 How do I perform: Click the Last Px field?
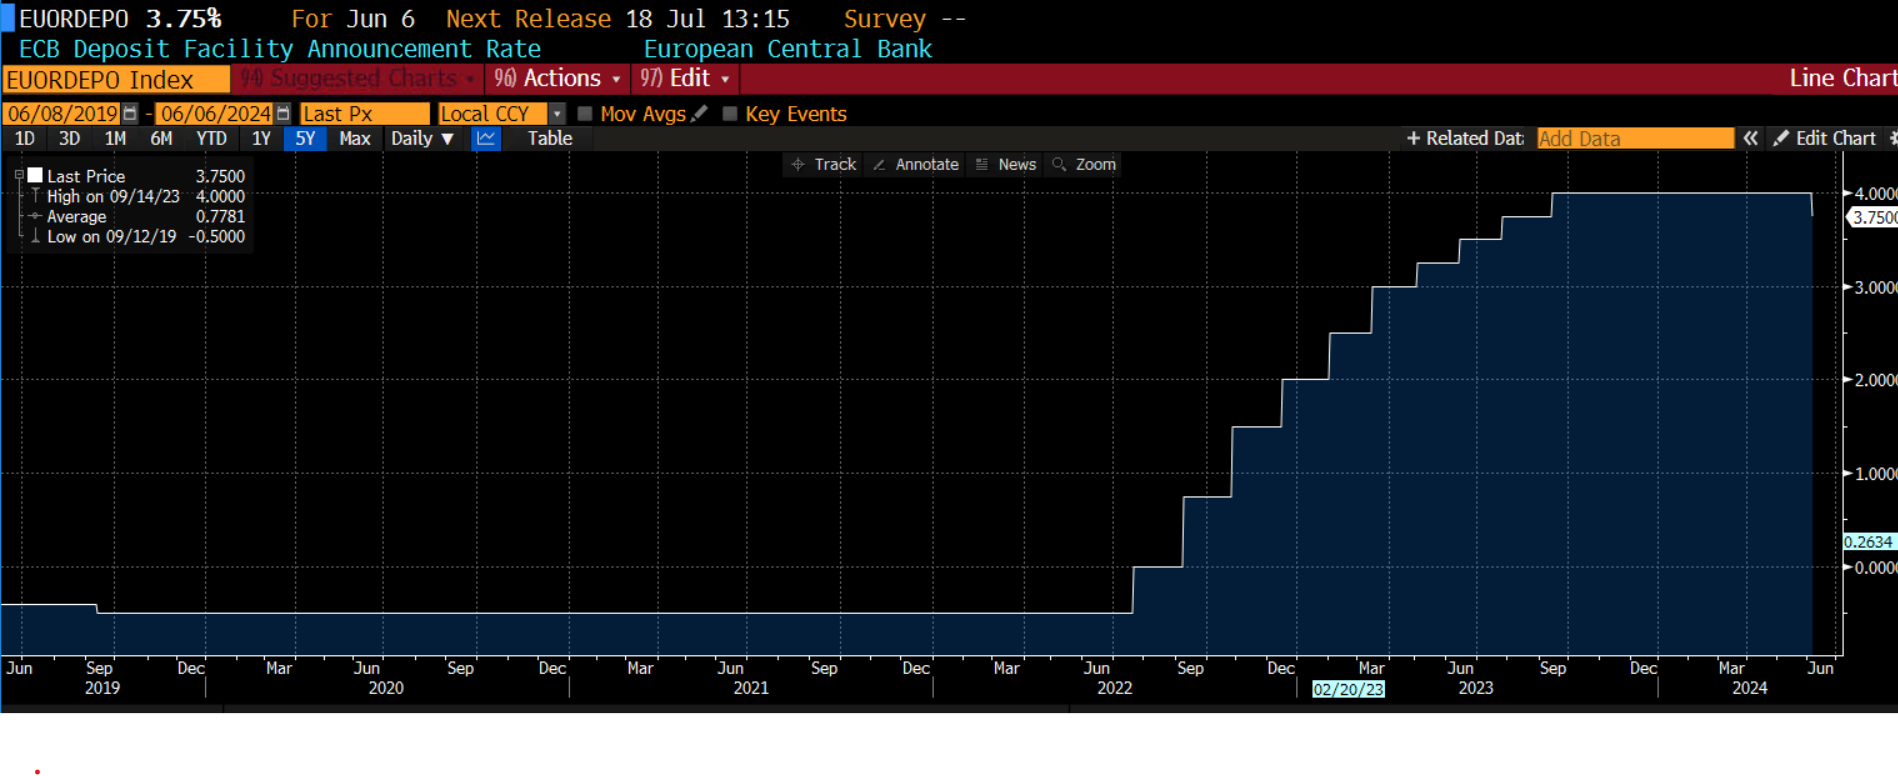[x=364, y=114]
